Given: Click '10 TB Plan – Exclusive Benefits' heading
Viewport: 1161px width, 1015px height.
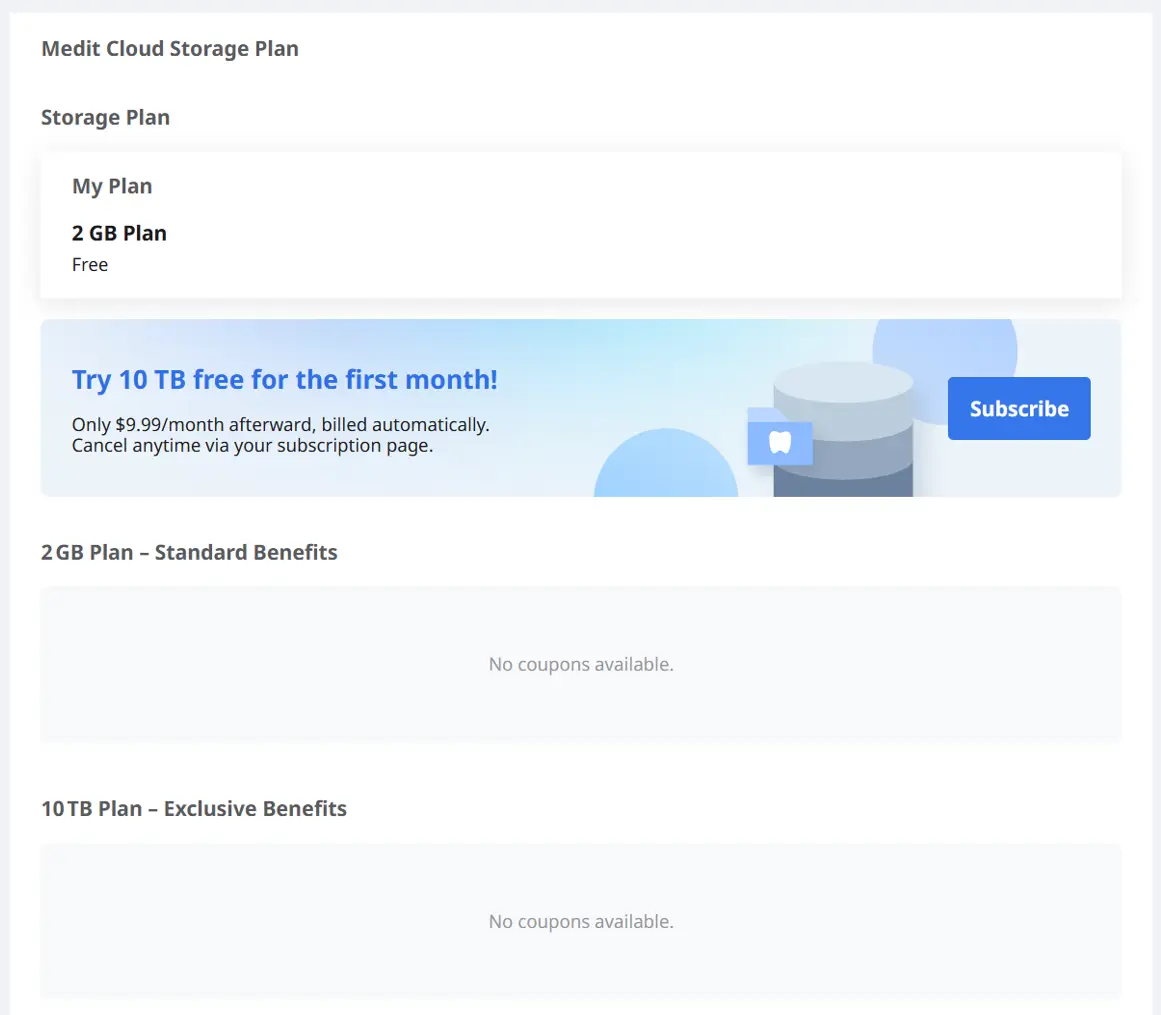Looking at the screenshot, I should click(x=193, y=808).
